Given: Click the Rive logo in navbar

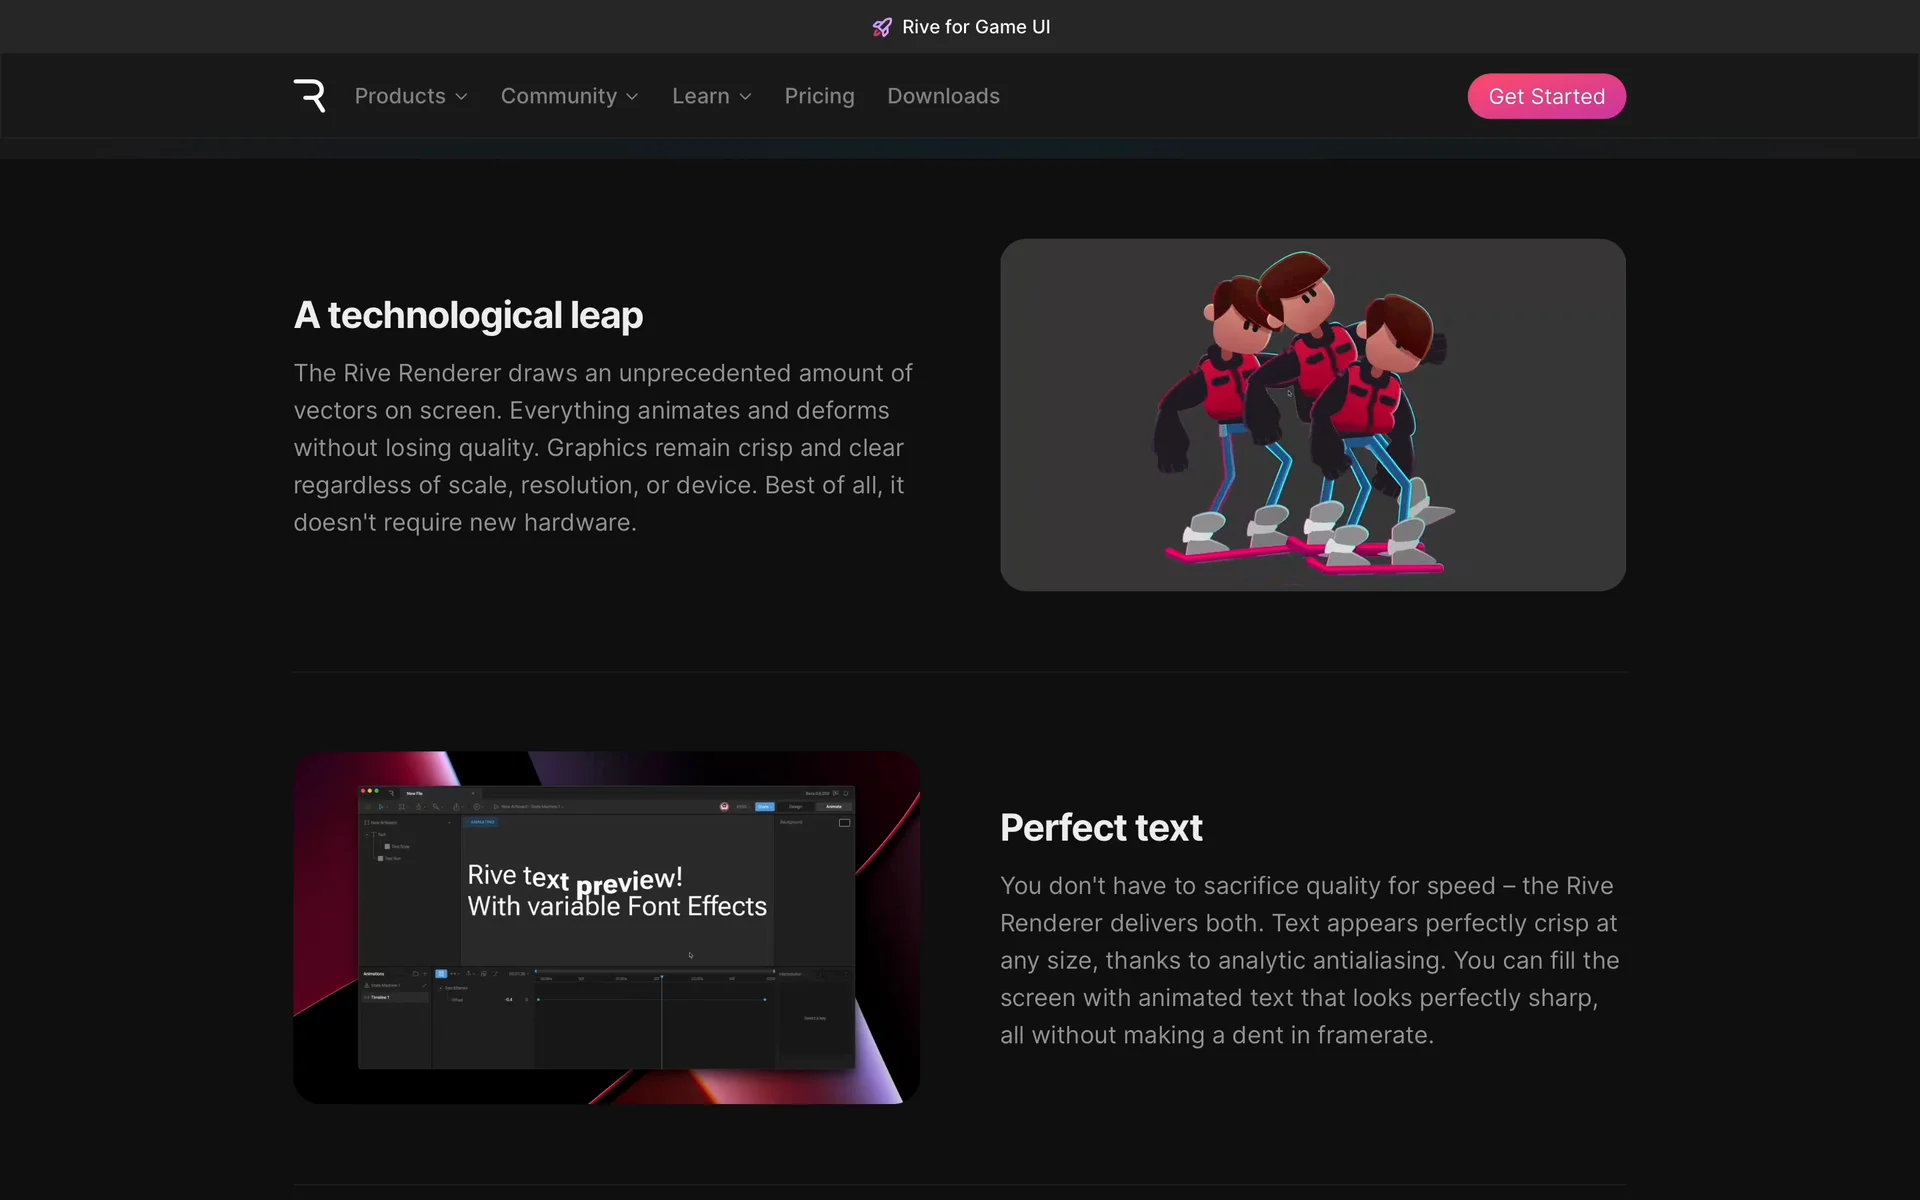Looking at the screenshot, I should (310, 96).
